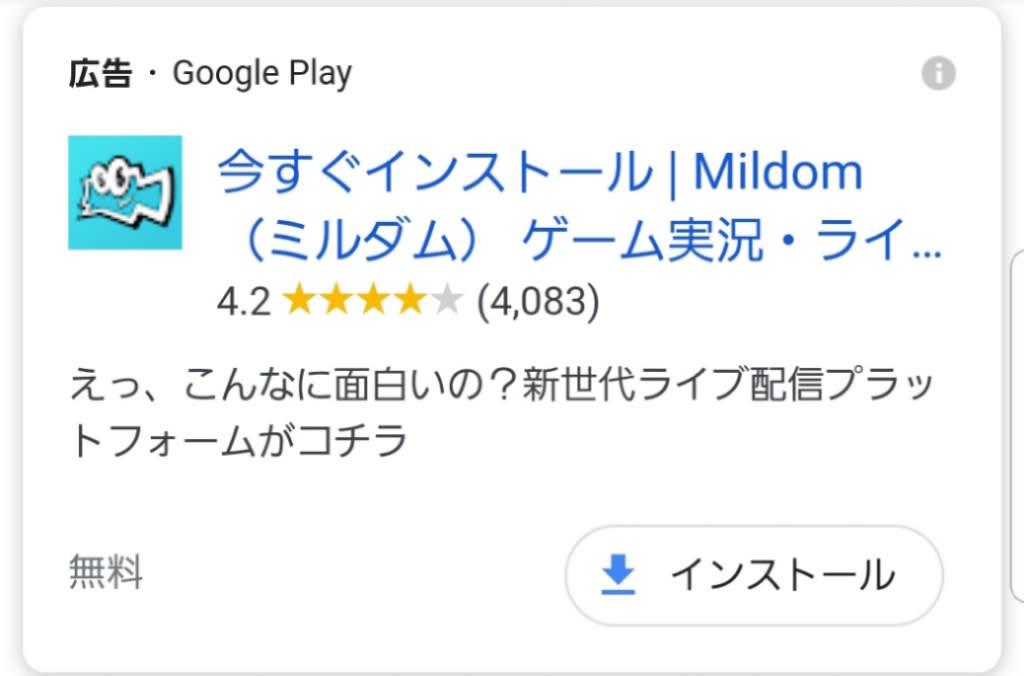
Task: Tap the Mildom app icon
Action: click(x=125, y=192)
